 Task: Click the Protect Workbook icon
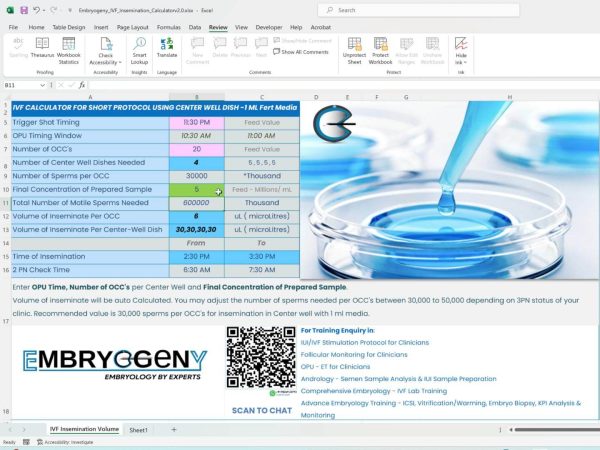[x=381, y=48]
